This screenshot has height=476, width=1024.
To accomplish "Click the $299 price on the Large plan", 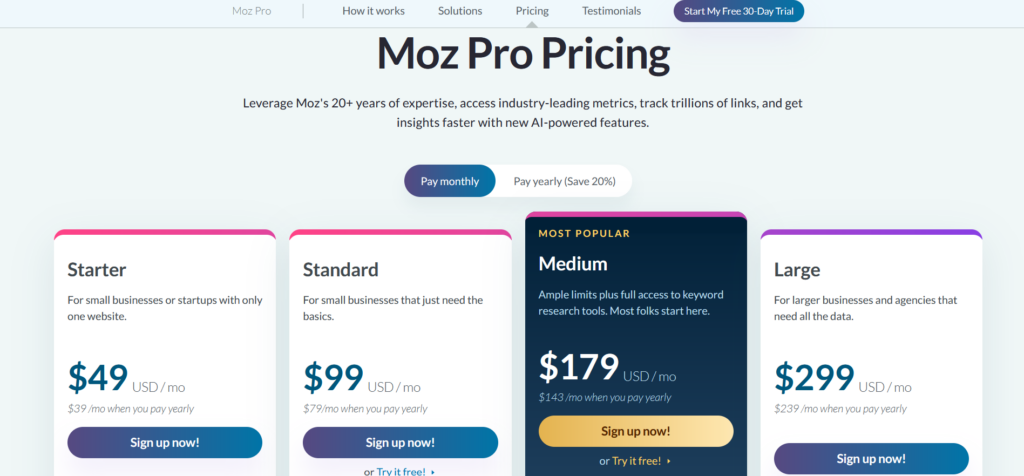I will pyautogui.click(x=815, y=377).
